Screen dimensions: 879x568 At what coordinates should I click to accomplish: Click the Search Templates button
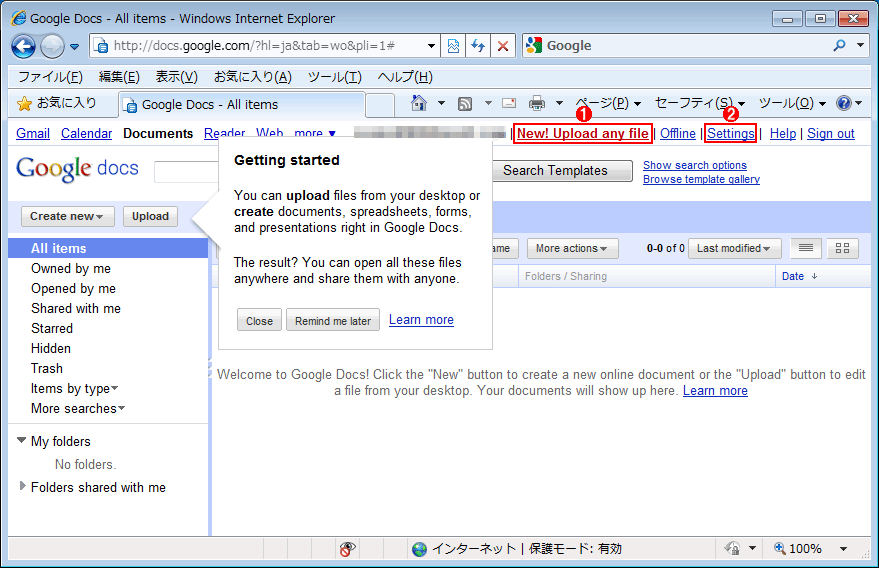(x=562, y=171)
